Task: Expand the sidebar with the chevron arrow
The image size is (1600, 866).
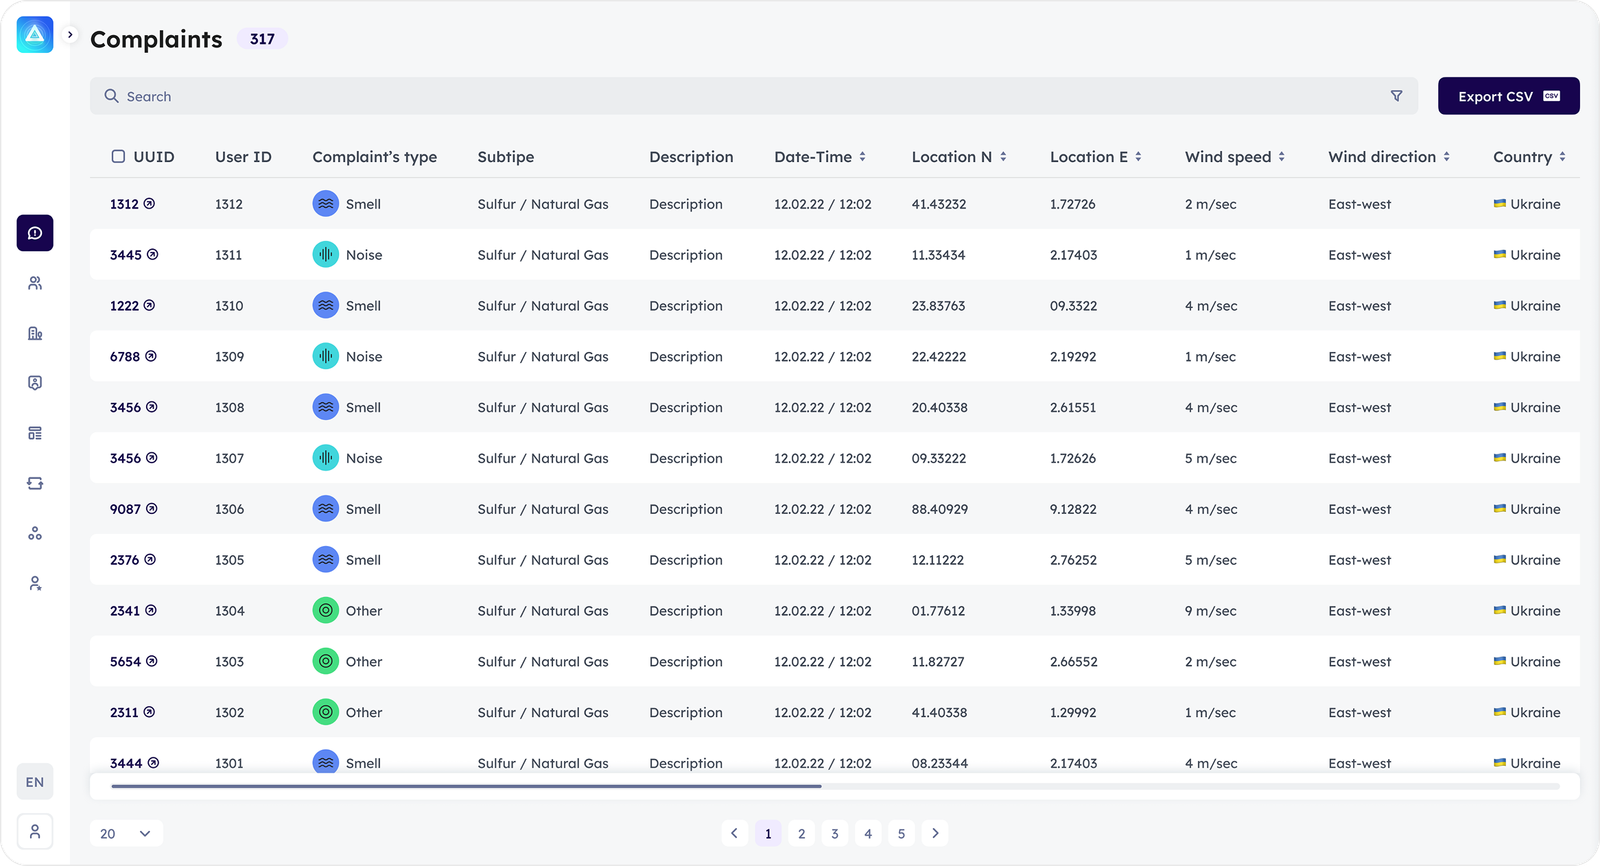Action: 70,35
